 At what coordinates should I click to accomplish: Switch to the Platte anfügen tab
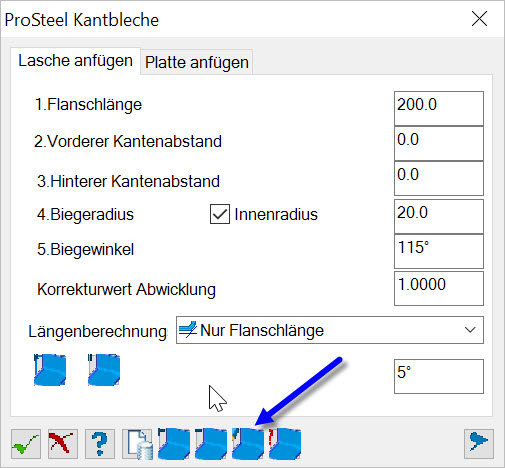pos(197,62)
